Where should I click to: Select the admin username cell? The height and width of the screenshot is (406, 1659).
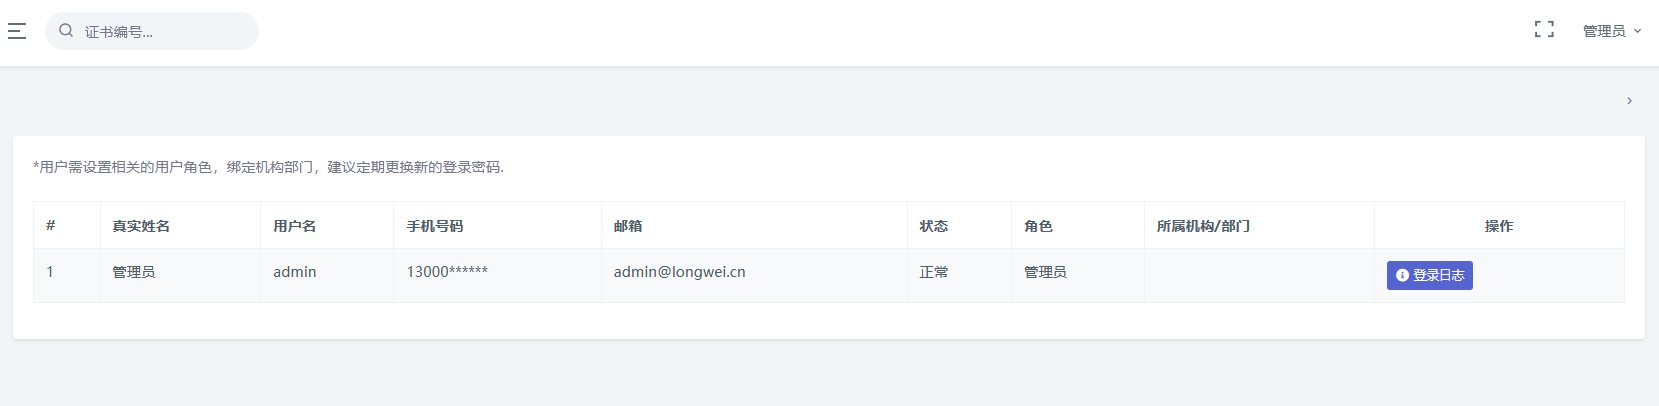[x=295, y=272]
